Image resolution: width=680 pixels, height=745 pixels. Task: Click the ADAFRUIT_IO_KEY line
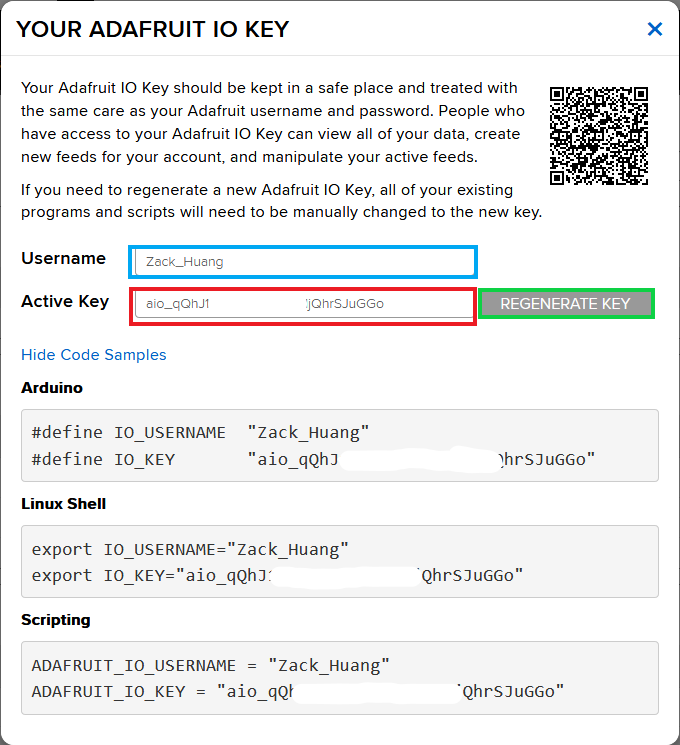(297, 692)
